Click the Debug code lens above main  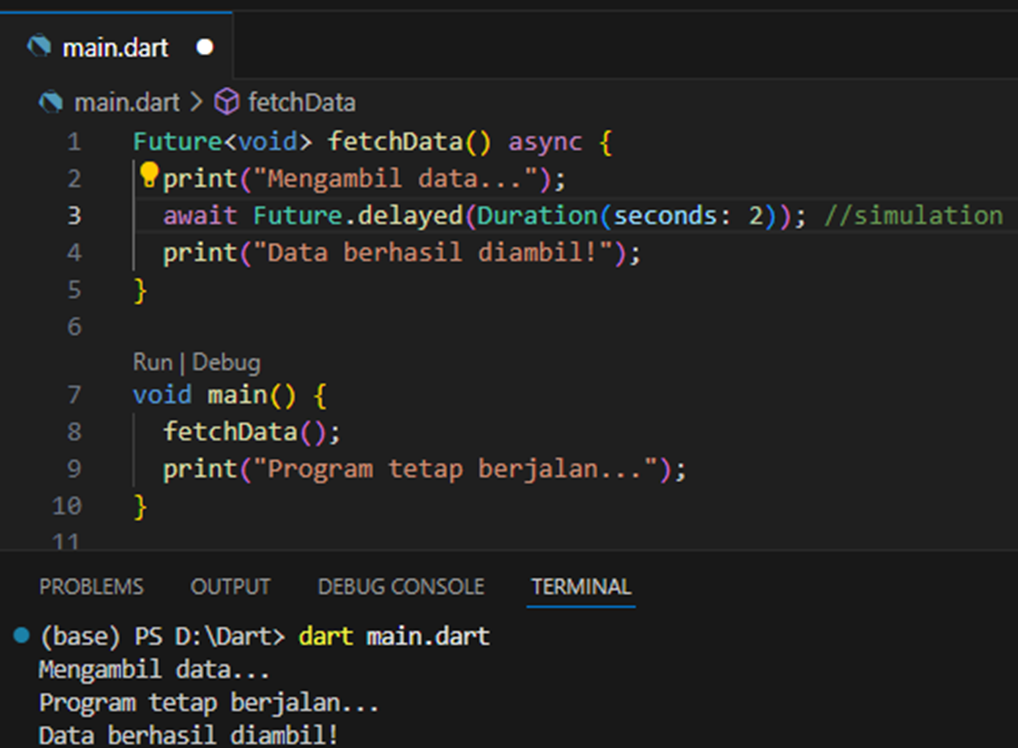click(226, 362)
